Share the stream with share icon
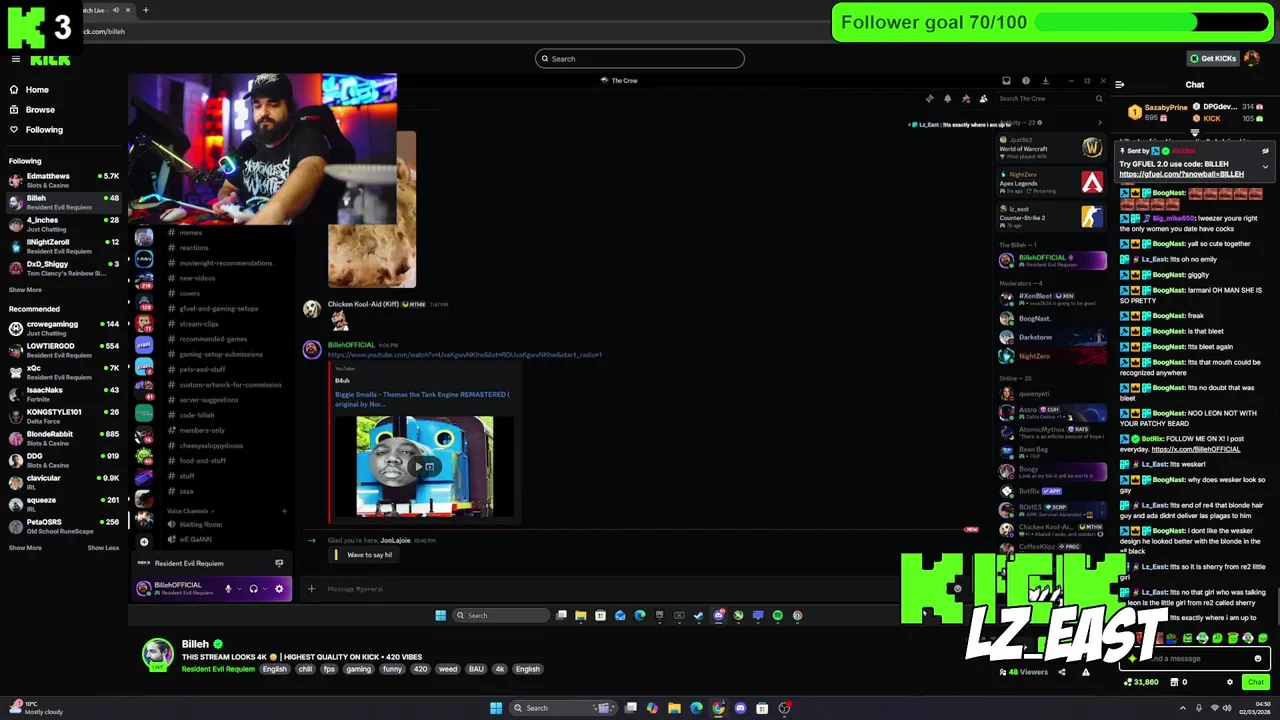The width and height of the screenshot is (1280, 720). pos(1062,672)
